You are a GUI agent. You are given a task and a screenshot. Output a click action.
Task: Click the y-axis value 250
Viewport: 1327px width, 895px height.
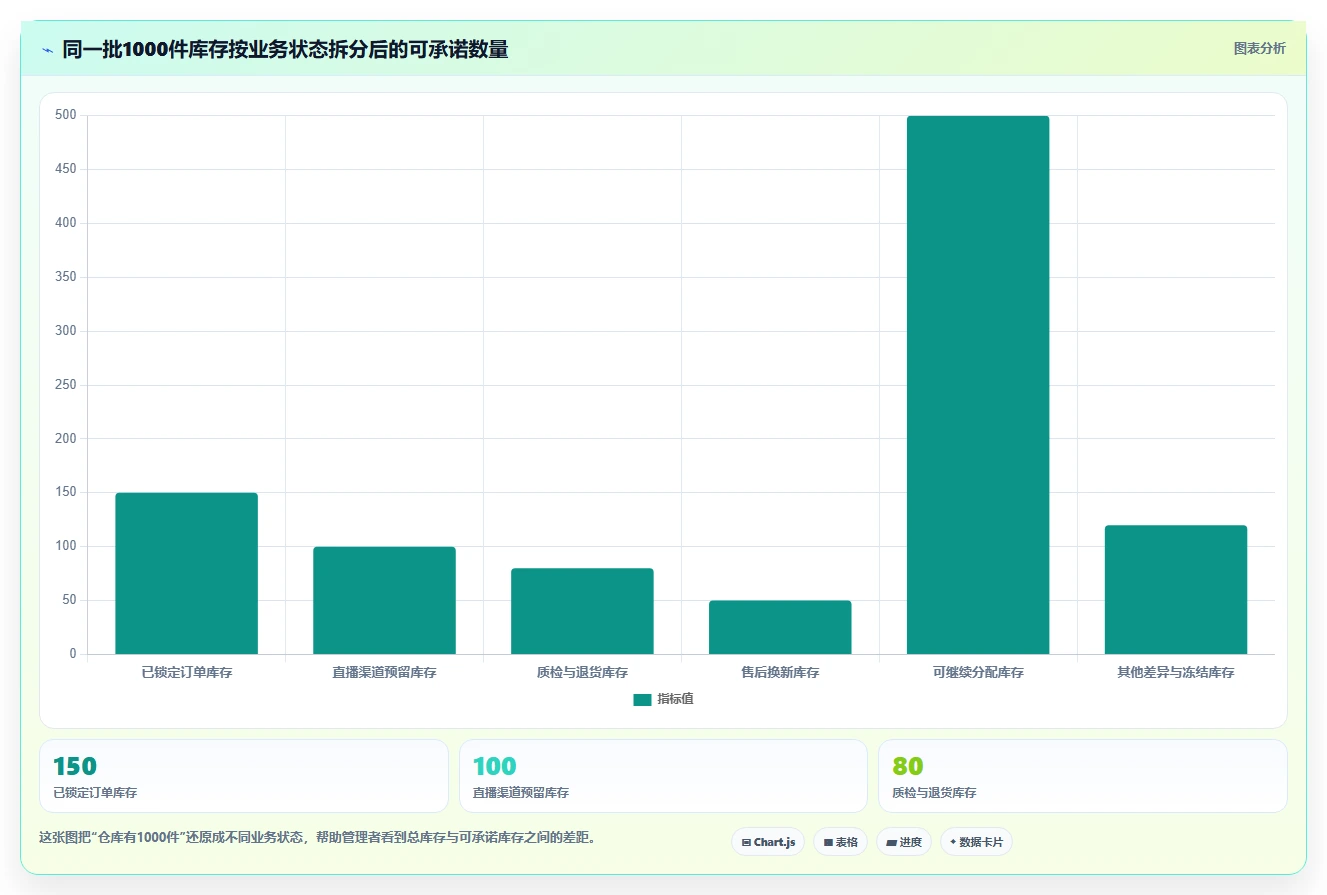pos(66,385)
